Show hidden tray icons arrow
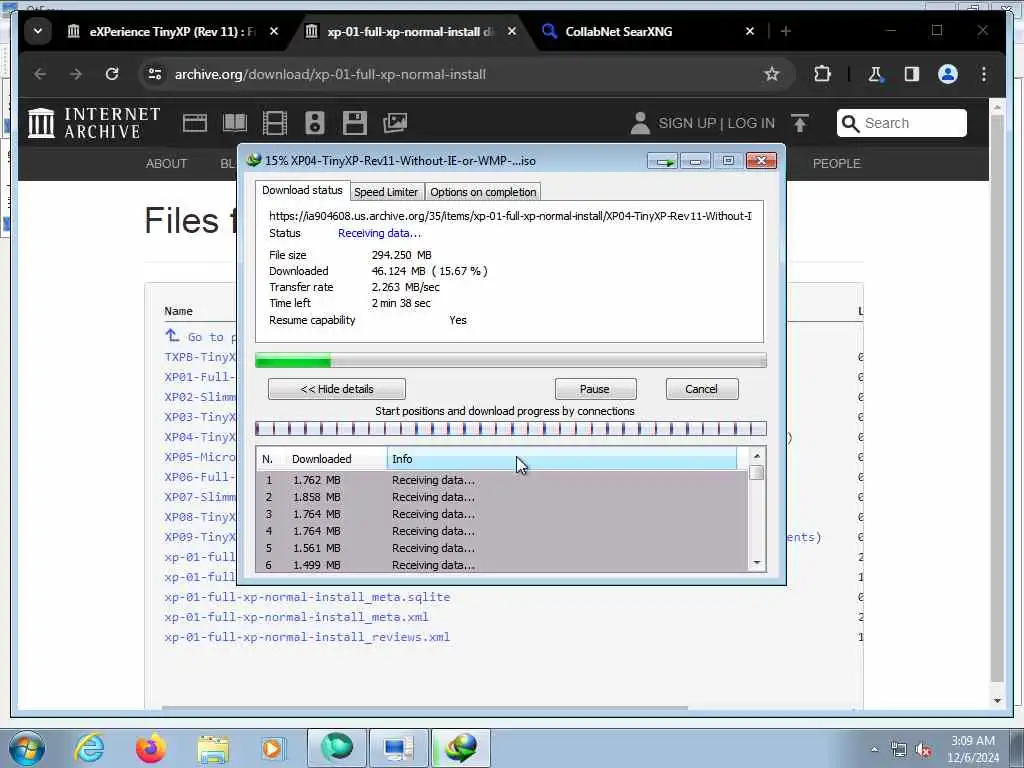This screenshot has height=768, width=1024. tap(874, 750)
